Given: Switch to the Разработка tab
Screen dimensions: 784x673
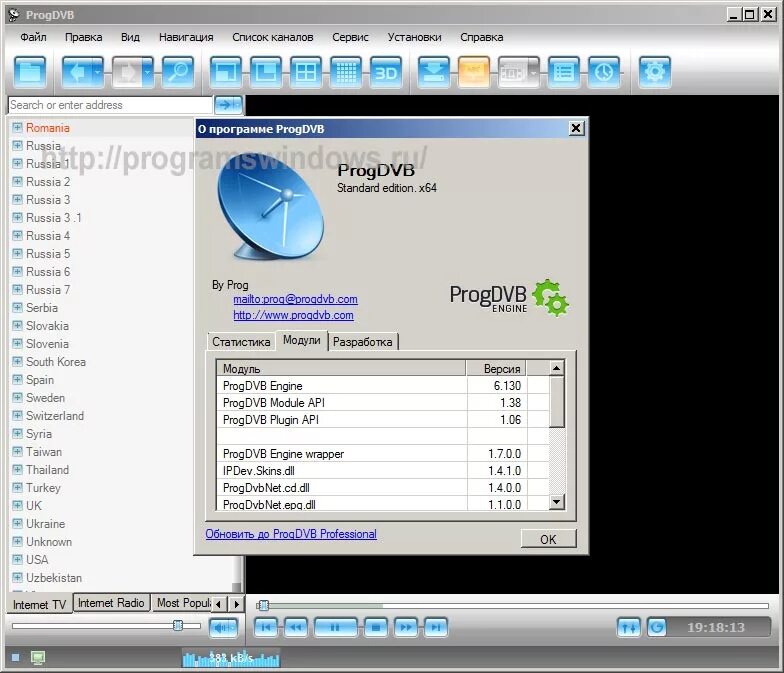Looking at the screenshot, I should tap(362, 342).
